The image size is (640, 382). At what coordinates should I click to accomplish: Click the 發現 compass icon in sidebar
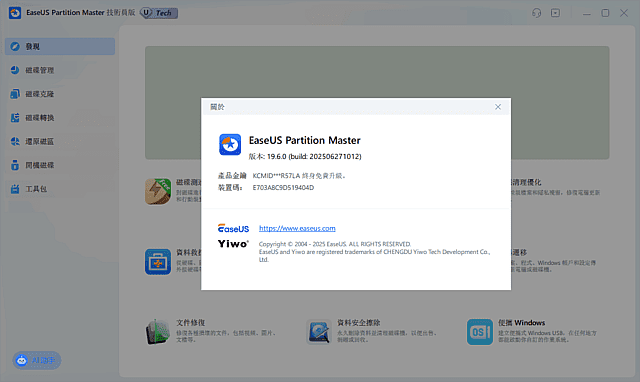point(15,47)
